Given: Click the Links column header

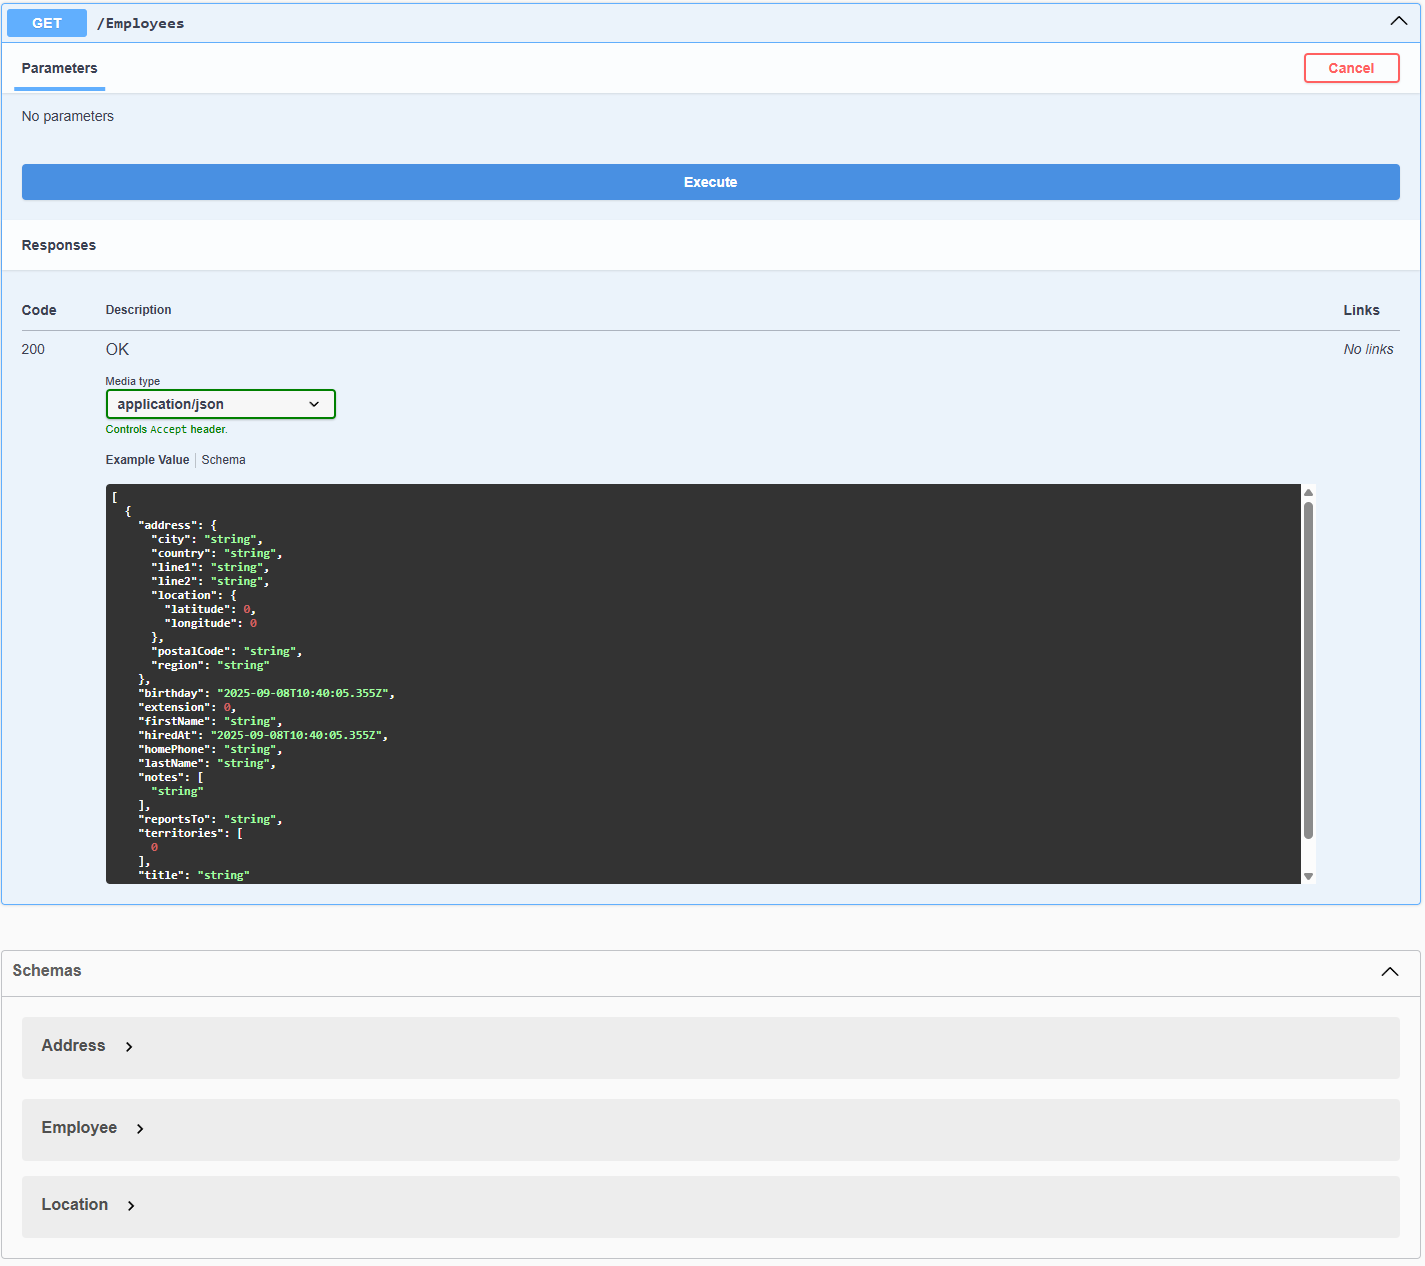Looking at the screenshot, I should point(1361,310).
